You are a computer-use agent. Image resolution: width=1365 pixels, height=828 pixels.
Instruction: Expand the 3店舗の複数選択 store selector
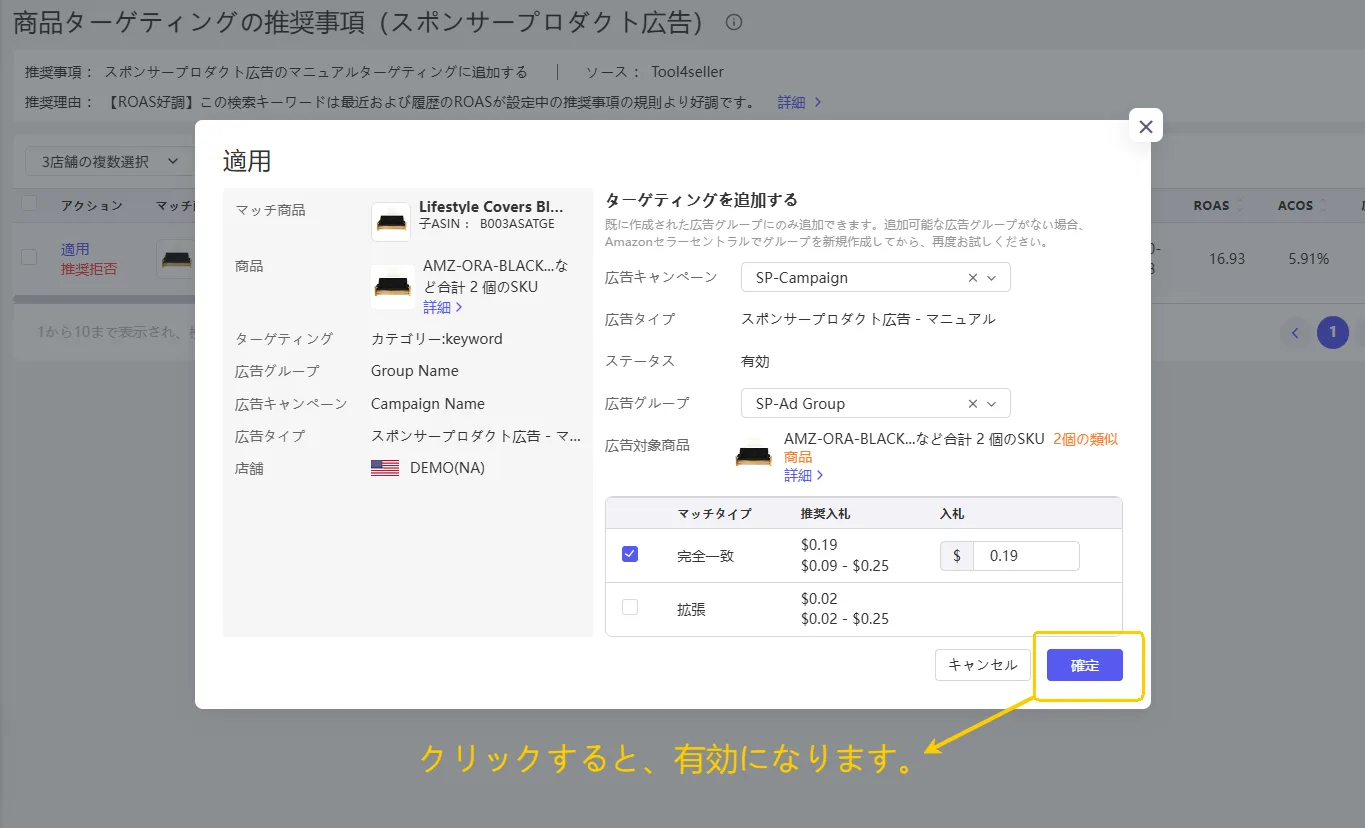[x=109, y=161]
